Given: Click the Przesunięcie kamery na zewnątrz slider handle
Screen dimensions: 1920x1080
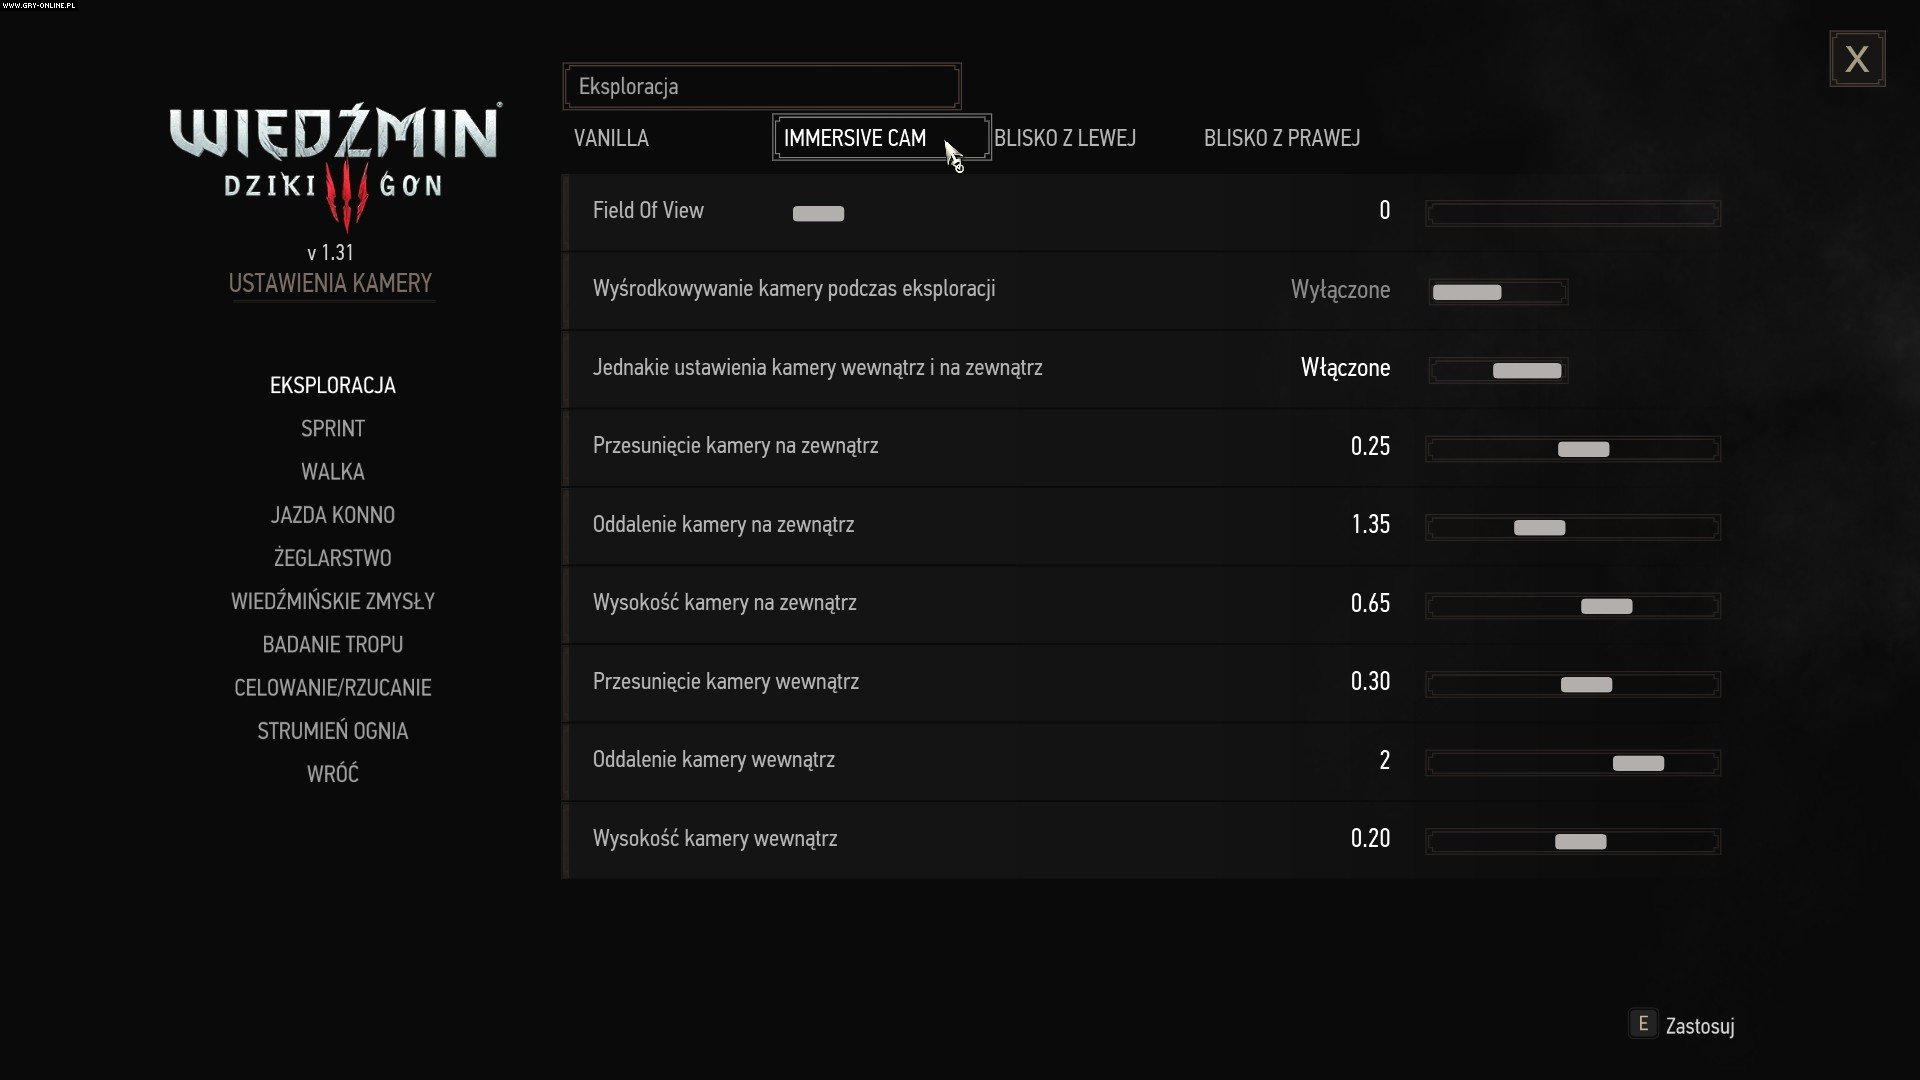Looking at the screenshot, I should tap(1583, 449).
